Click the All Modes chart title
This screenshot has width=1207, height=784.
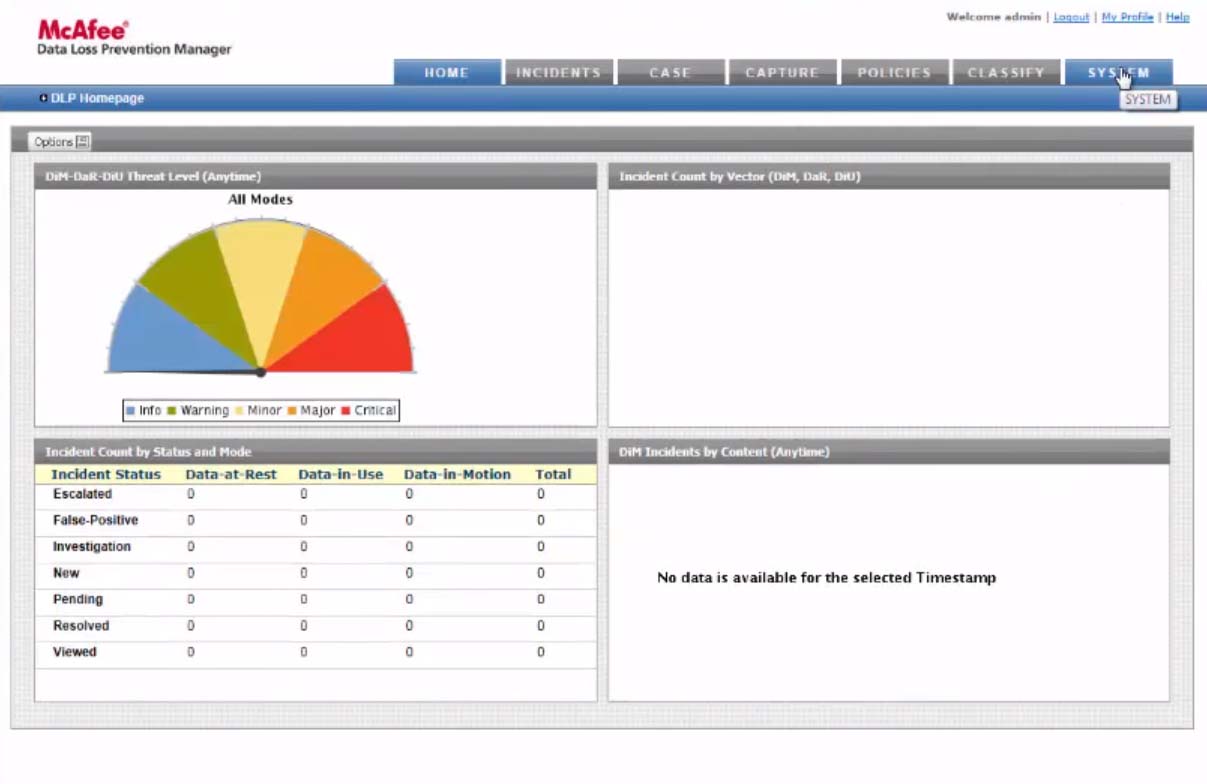(261, 199)
